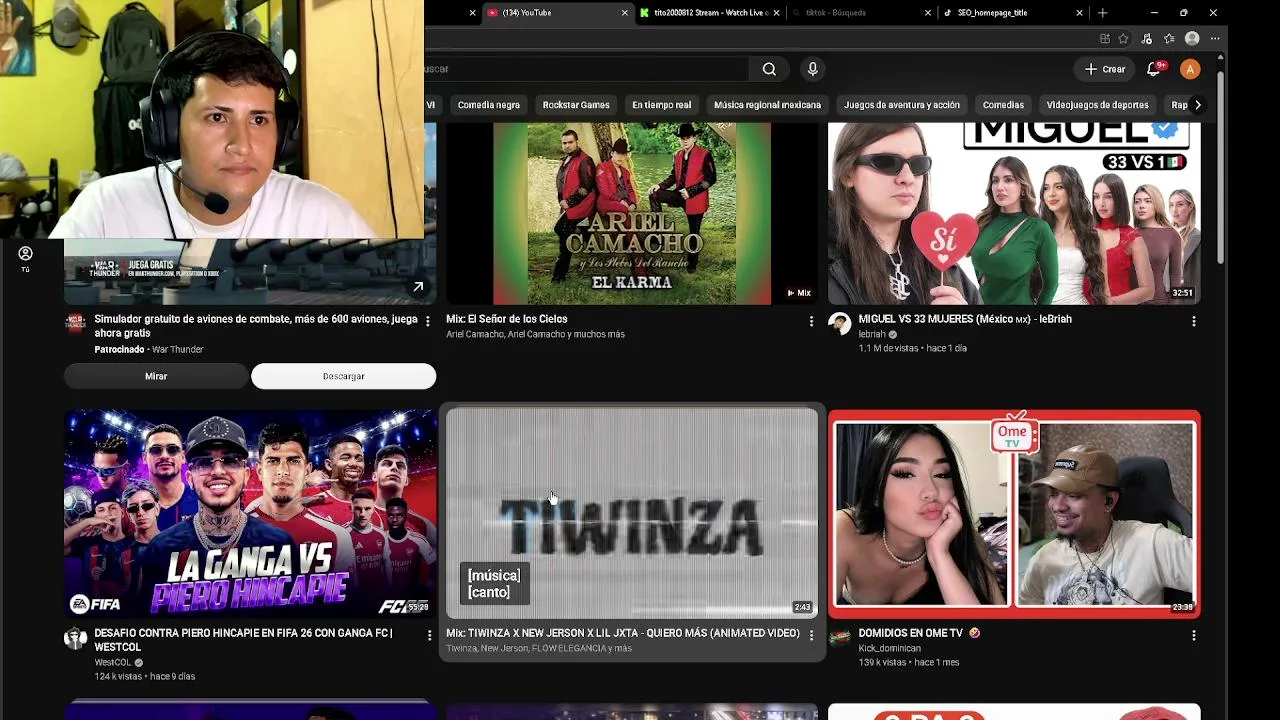Filter by 'Comedias' chip
This screenshot has width=1280, height=720.
tap(1003, 105)
